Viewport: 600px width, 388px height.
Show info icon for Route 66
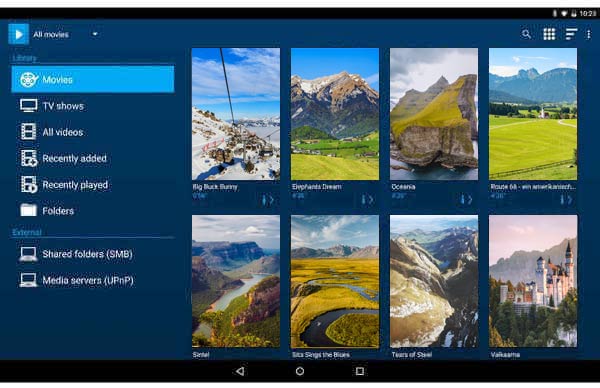(562, 199)
